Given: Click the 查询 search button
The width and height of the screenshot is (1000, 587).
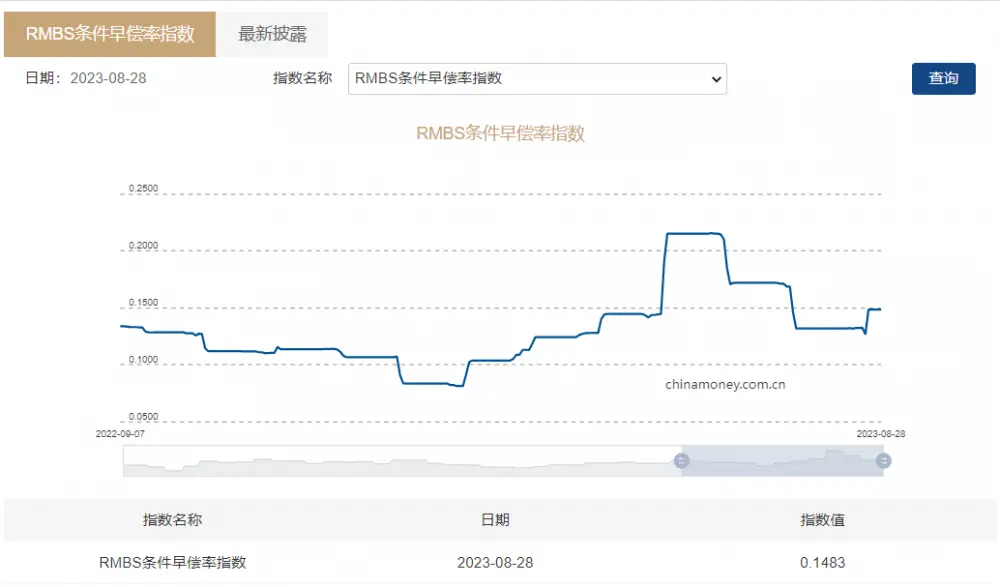Looking at the screenshot, I should coord(943,78).
